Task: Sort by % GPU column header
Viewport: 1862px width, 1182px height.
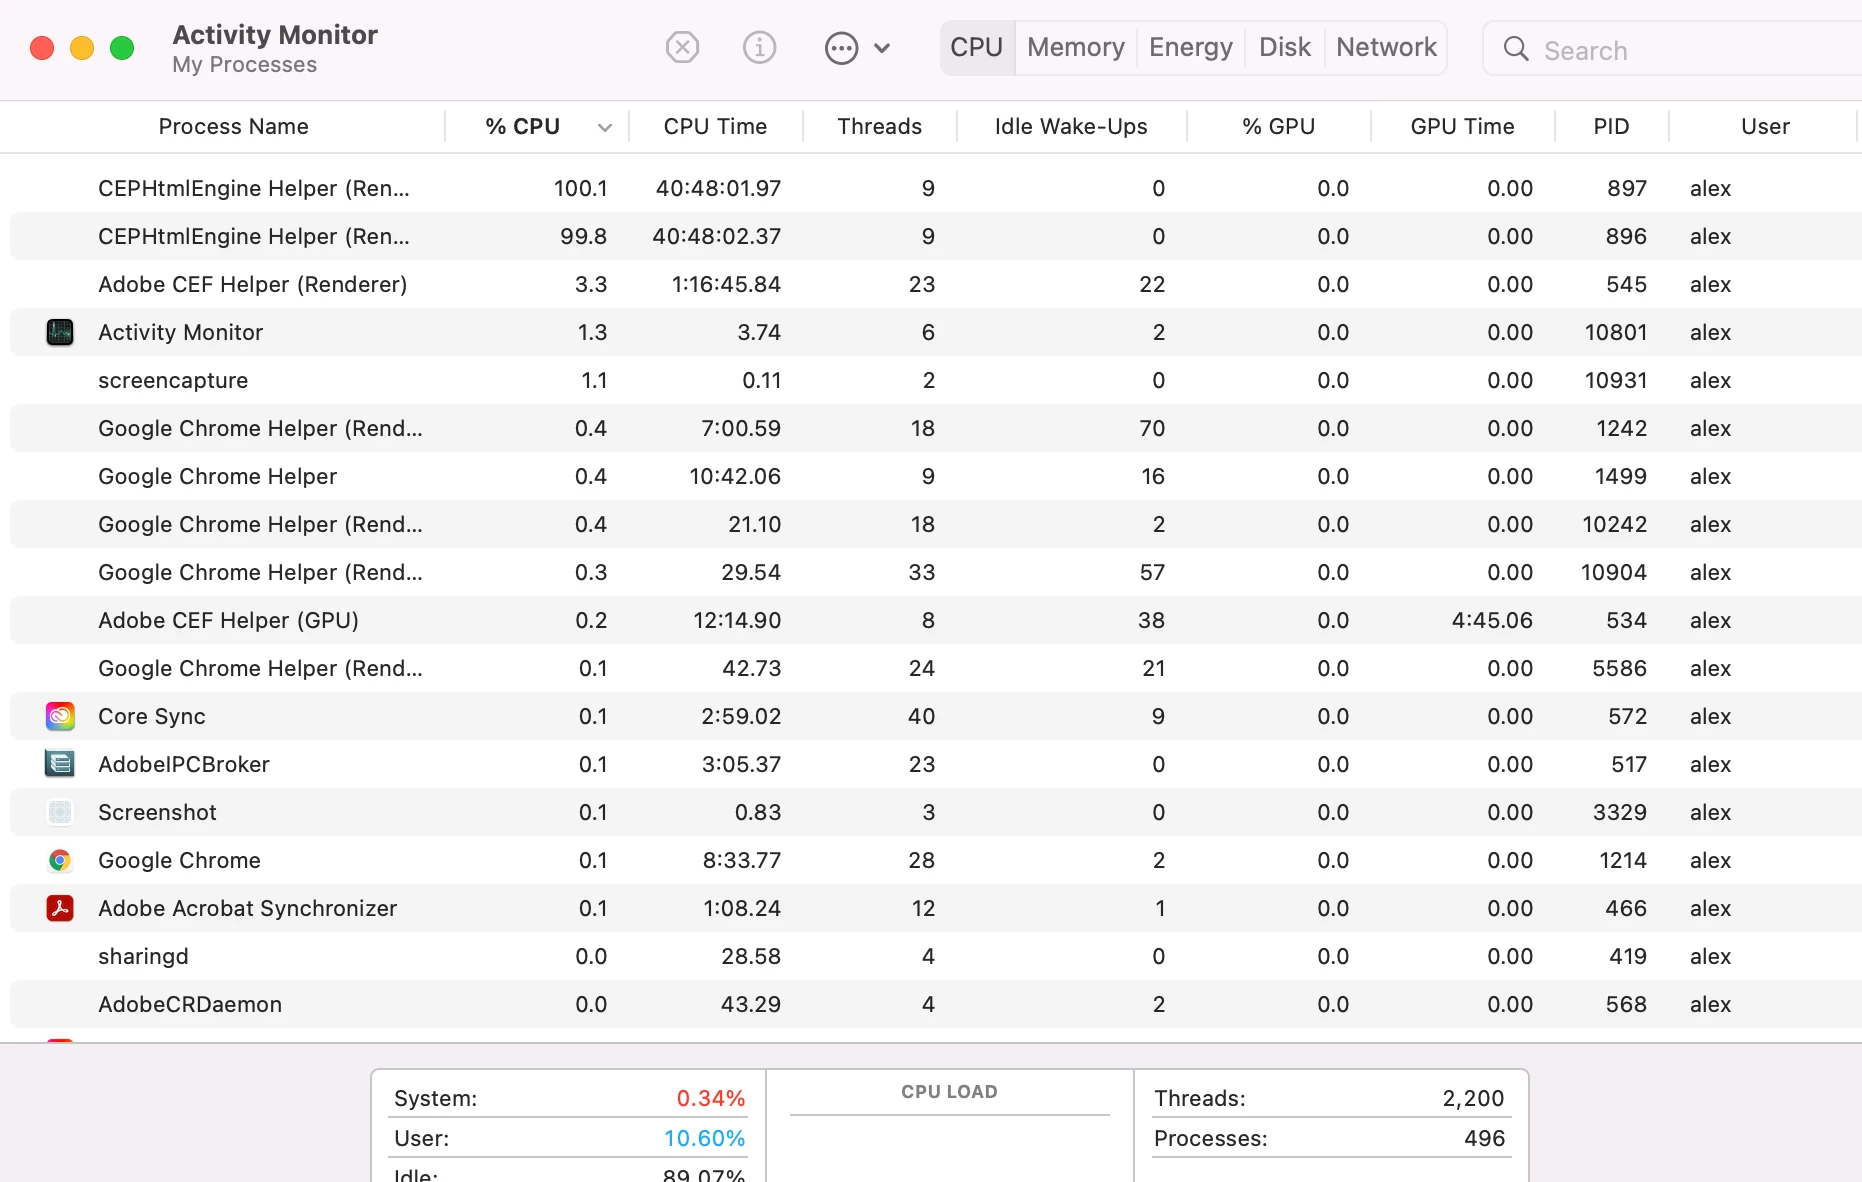Action: (1278, 127)
